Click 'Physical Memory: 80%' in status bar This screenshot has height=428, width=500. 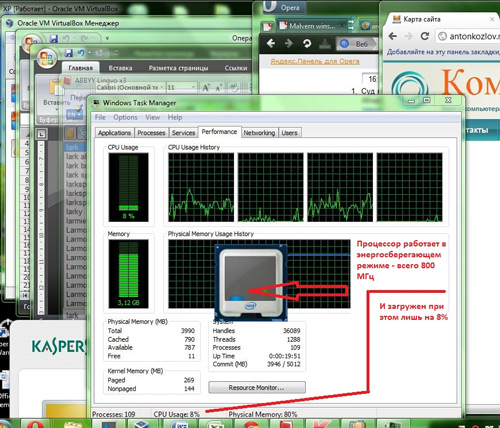pyautogui.click(x=263, y=414)
